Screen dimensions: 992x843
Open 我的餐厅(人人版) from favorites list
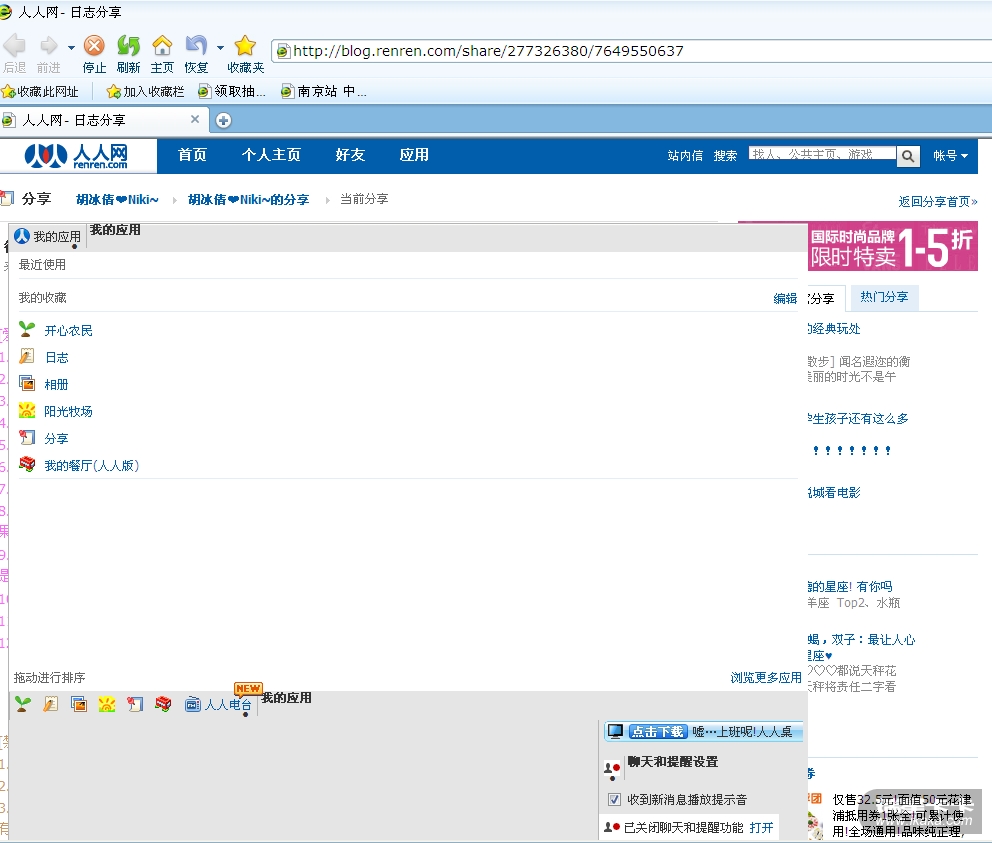point(92,465)
